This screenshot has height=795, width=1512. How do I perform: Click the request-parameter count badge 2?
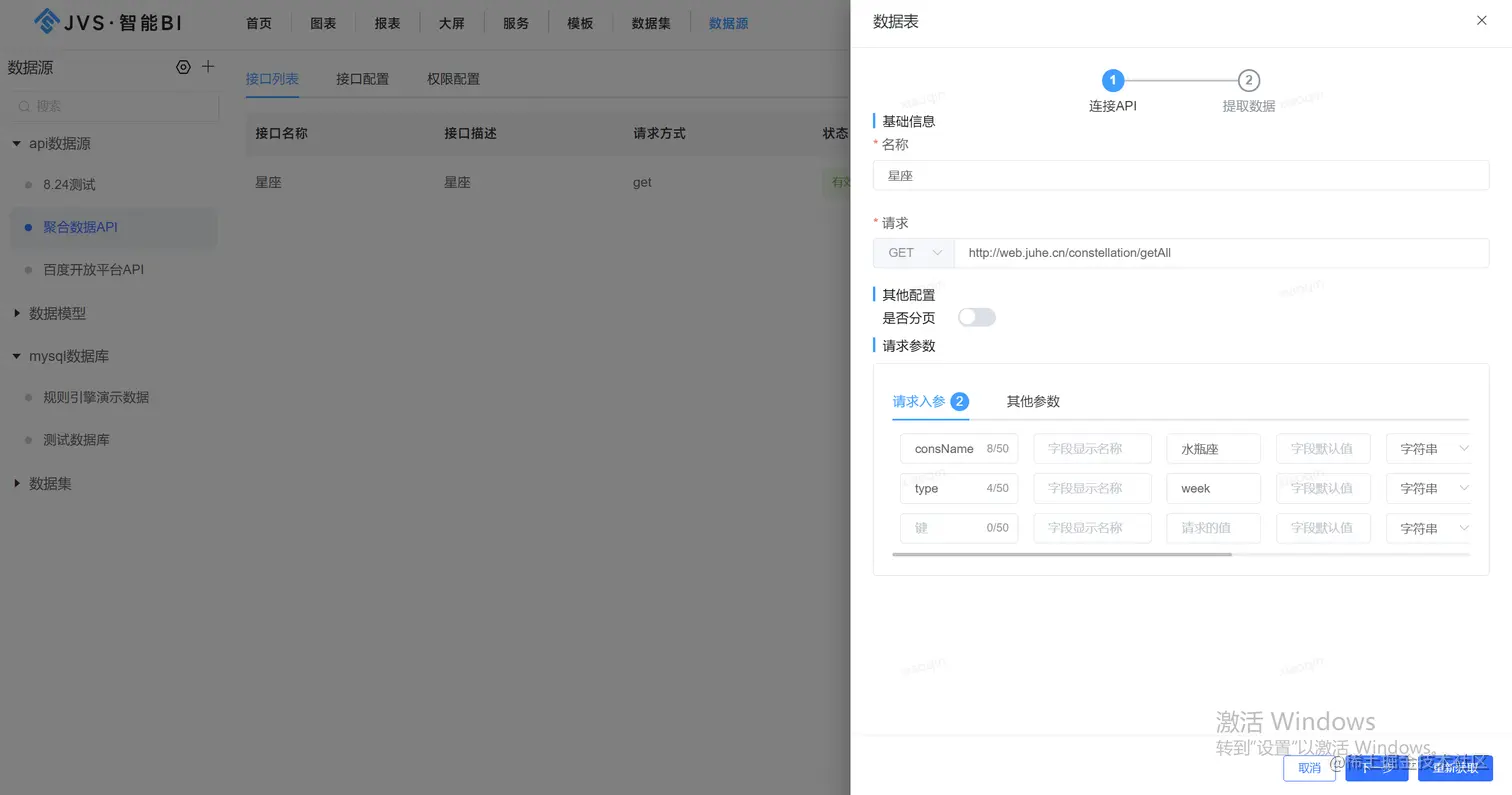point(959,401)
